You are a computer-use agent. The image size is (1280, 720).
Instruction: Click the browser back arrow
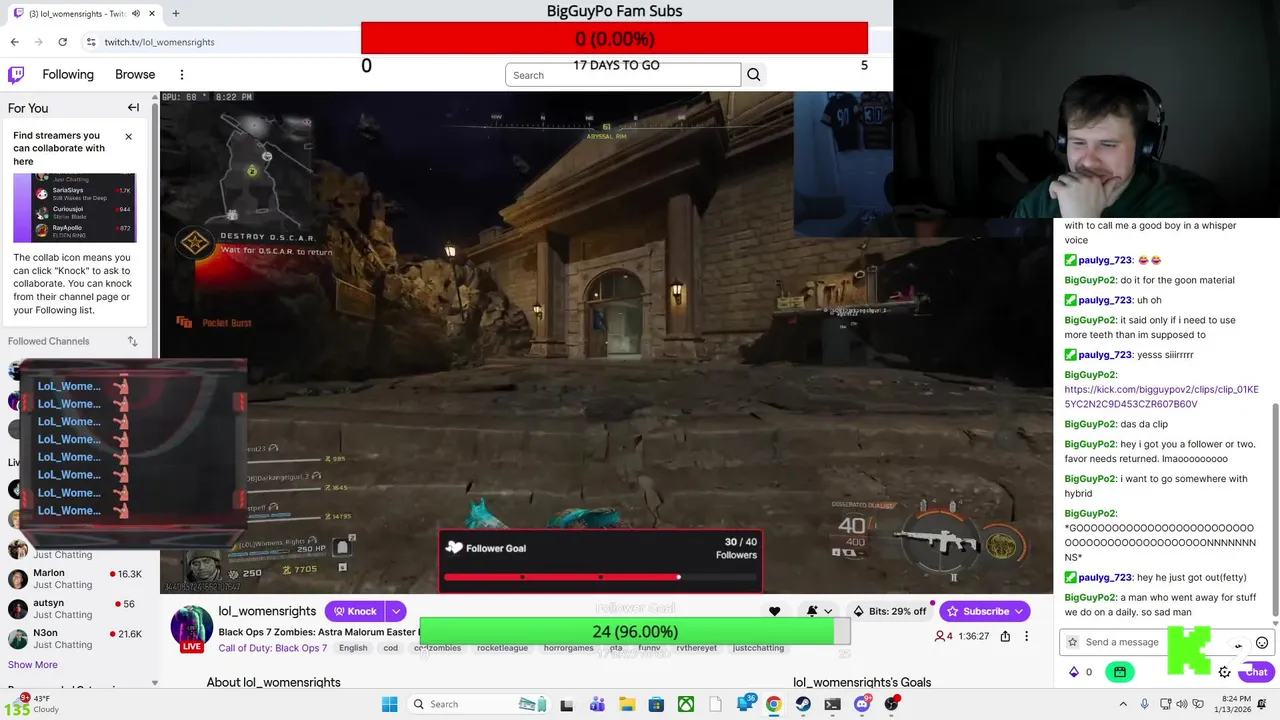point(14,42)
